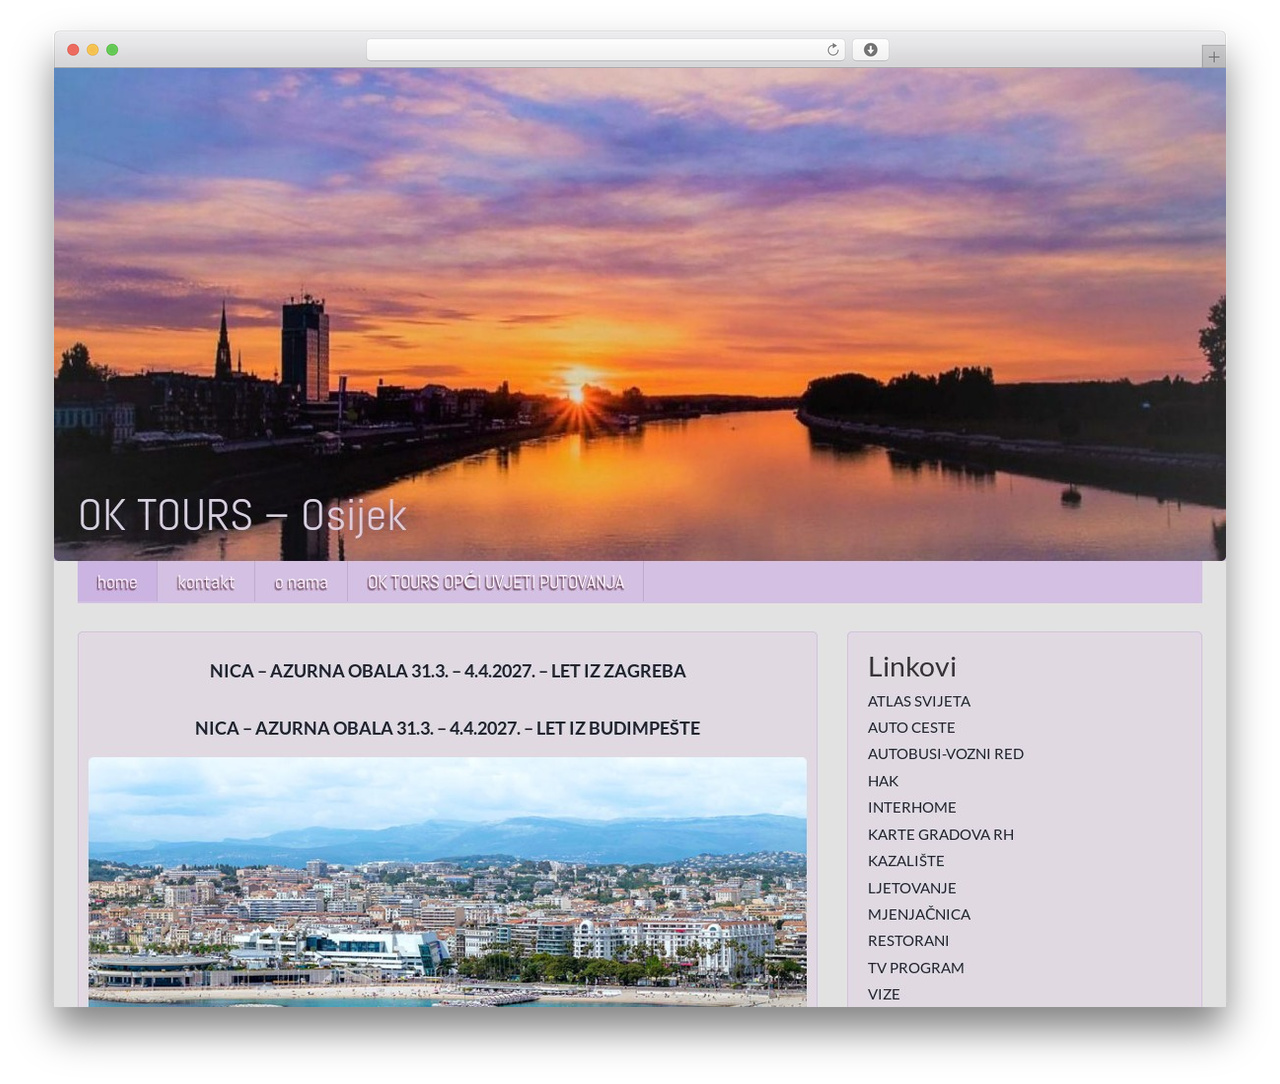Open the VIZE link
Screen dimensions: 1280x1084
(884, 994)
